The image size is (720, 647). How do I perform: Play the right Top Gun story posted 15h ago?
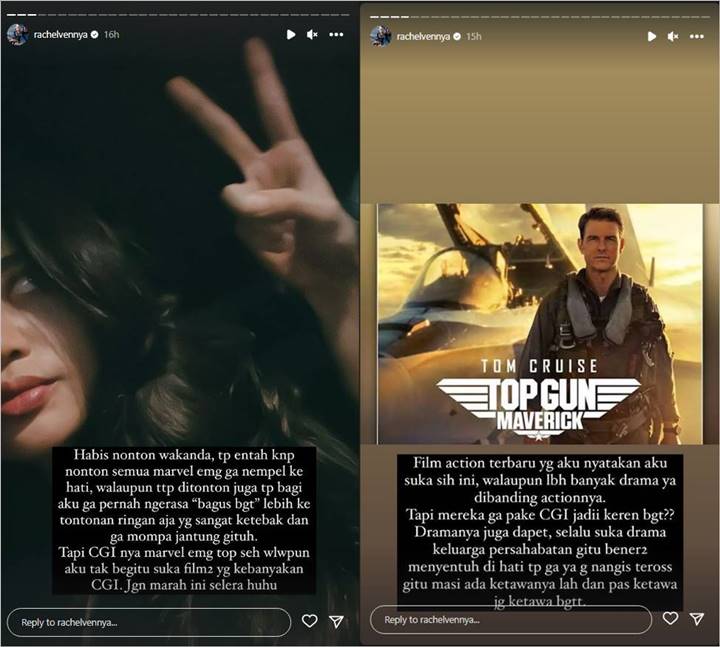pos(651,36)
